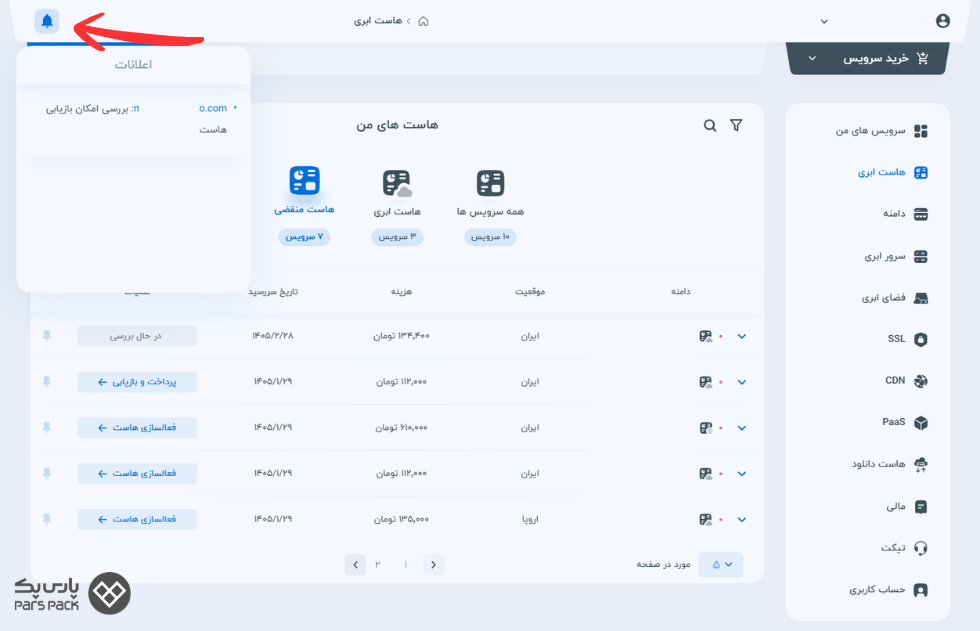Click فعالسازی هاست in اروپا row
Viewport: 980px width, 631px height.
coord(137,519)
